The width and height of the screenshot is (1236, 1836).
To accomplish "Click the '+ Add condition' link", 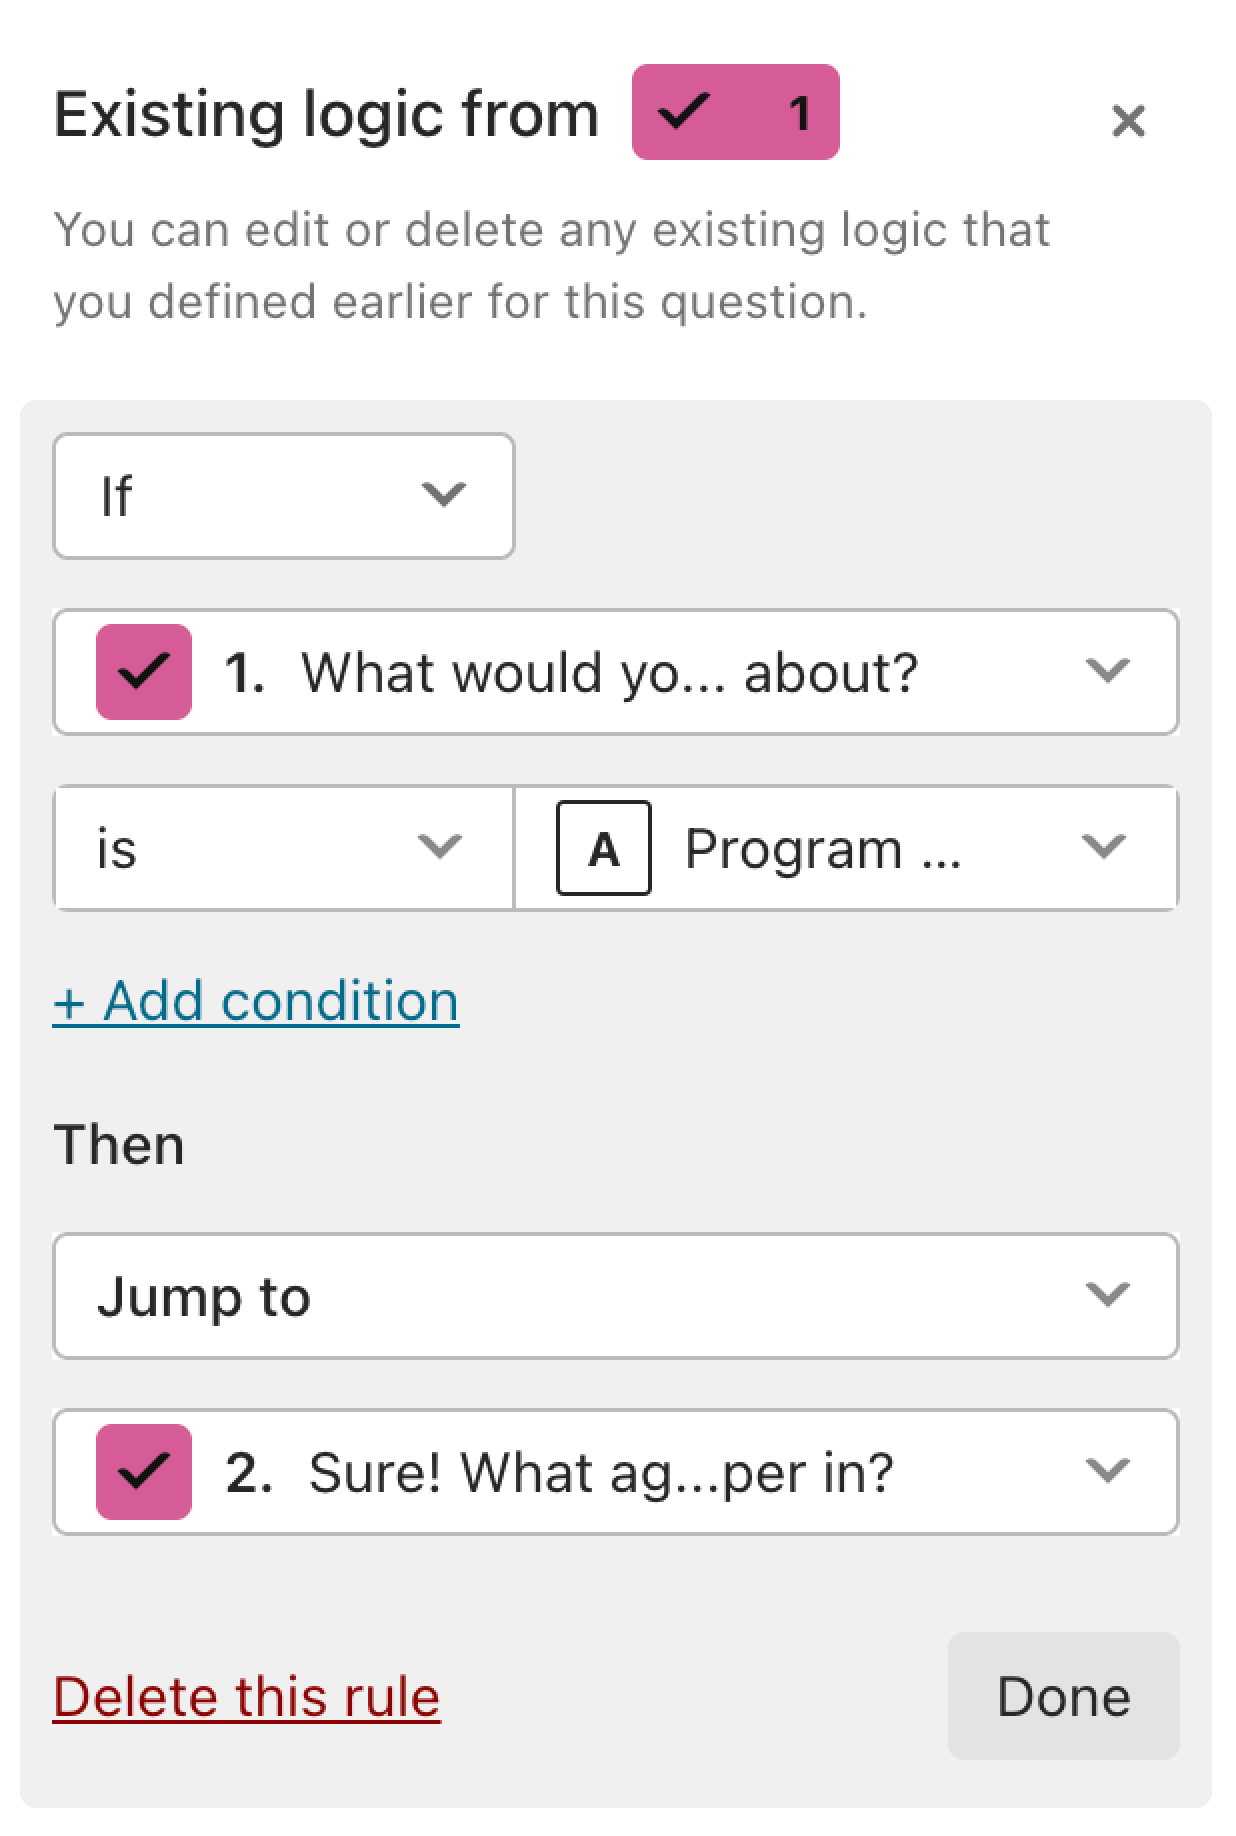I will (x=256, y=1001).
